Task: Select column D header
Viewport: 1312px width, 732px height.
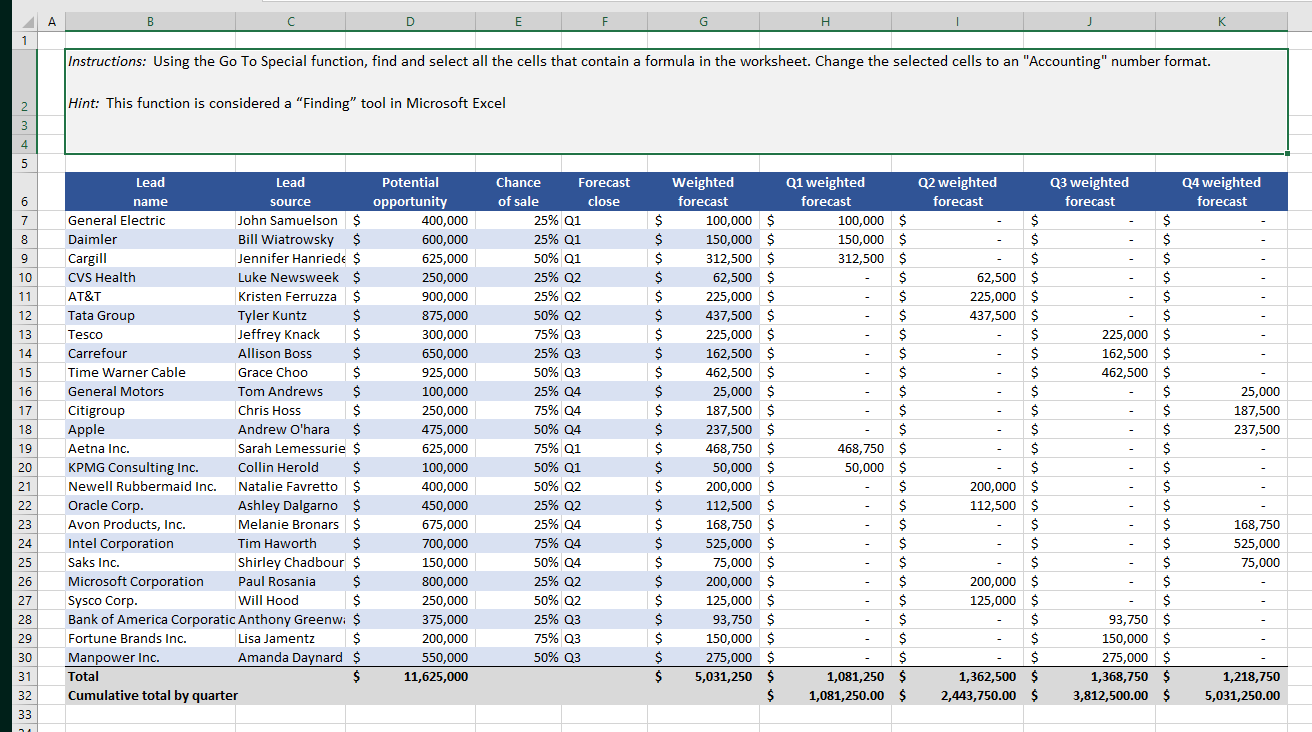Action: point(410,20)
